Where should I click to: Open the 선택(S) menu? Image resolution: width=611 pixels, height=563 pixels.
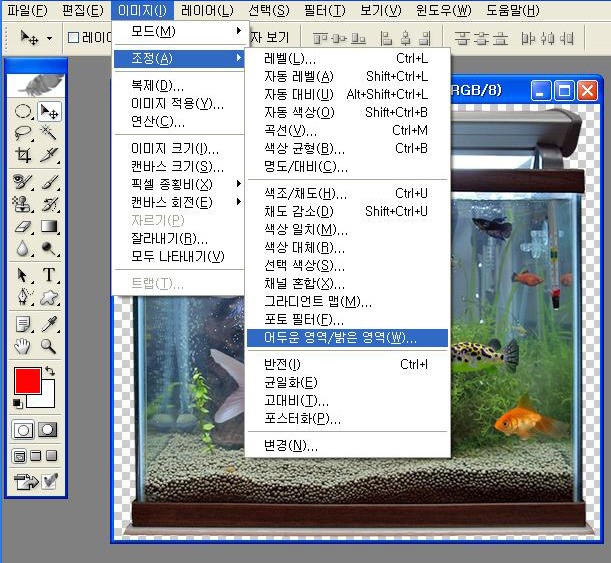click(269, 10)
